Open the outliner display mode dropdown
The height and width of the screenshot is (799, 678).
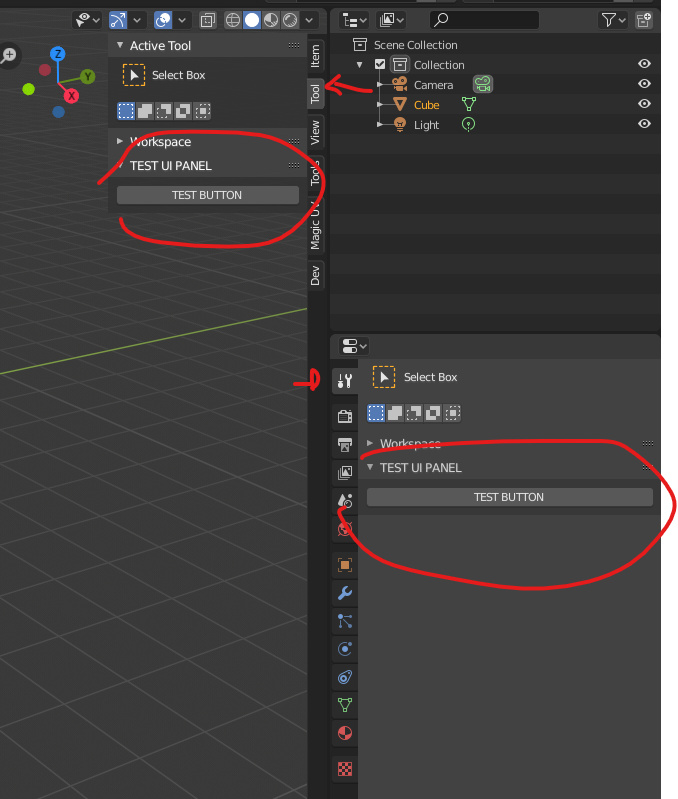point(354,20)
